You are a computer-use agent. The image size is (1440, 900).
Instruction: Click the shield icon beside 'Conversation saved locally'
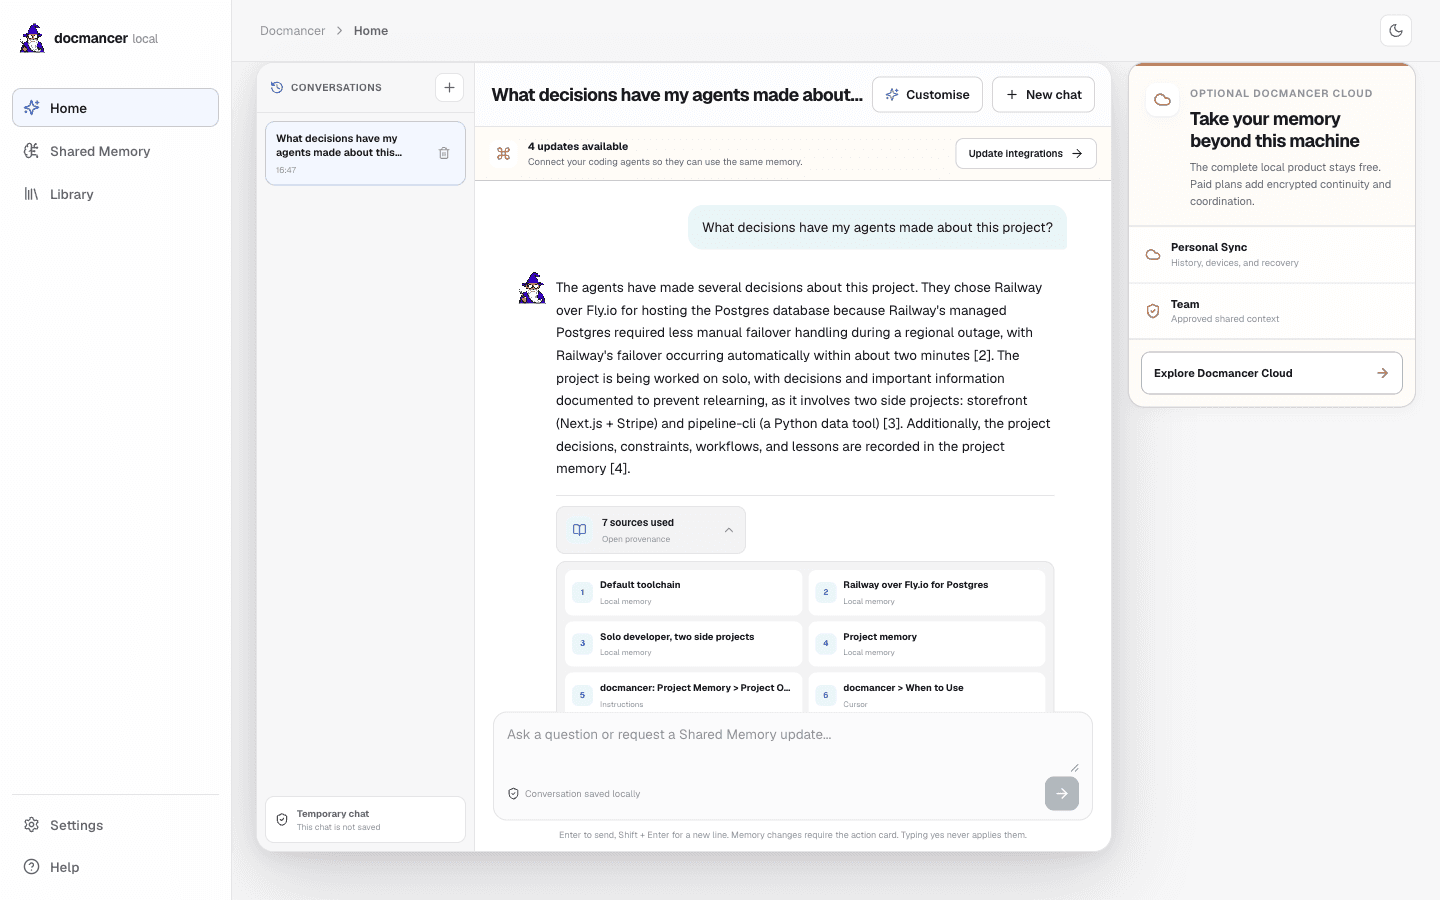(x=514, y=794)
